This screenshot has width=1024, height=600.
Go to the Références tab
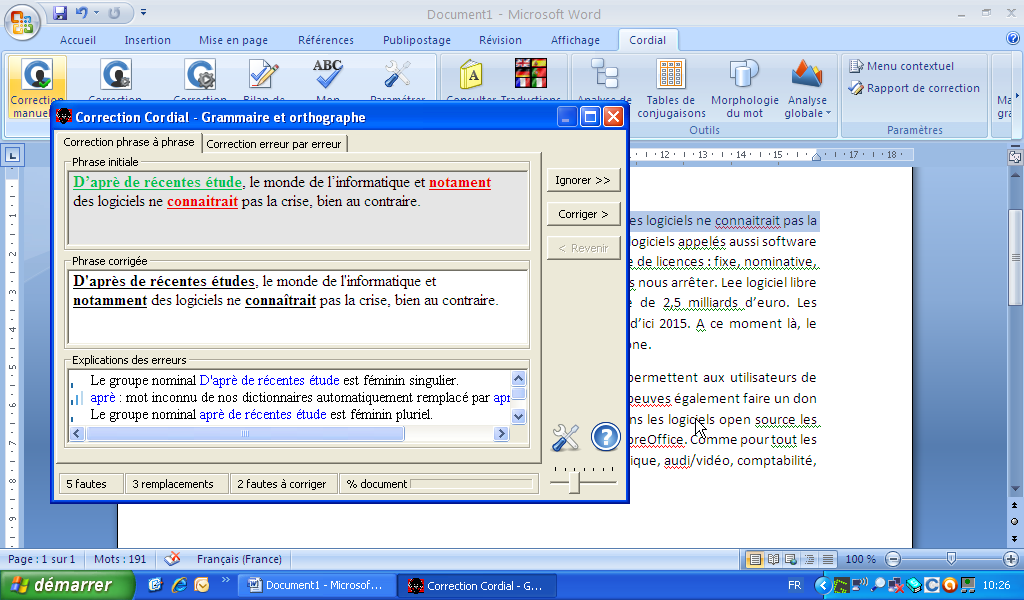tap(326, 40)
